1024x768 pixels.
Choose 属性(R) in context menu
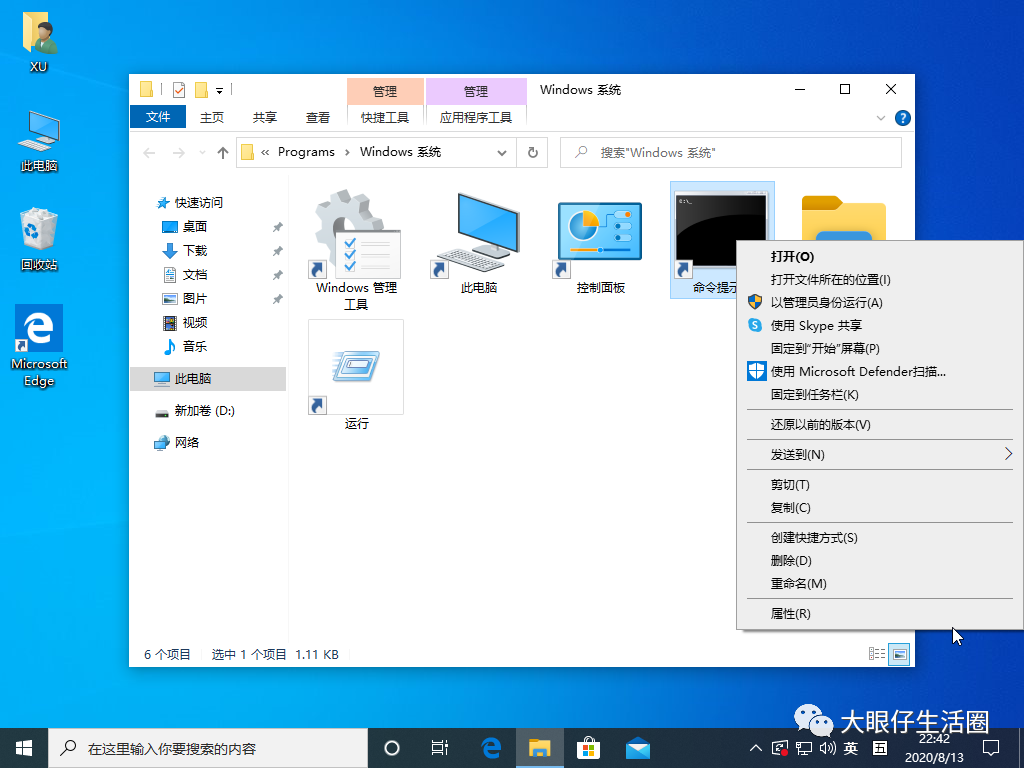(880, 613)
